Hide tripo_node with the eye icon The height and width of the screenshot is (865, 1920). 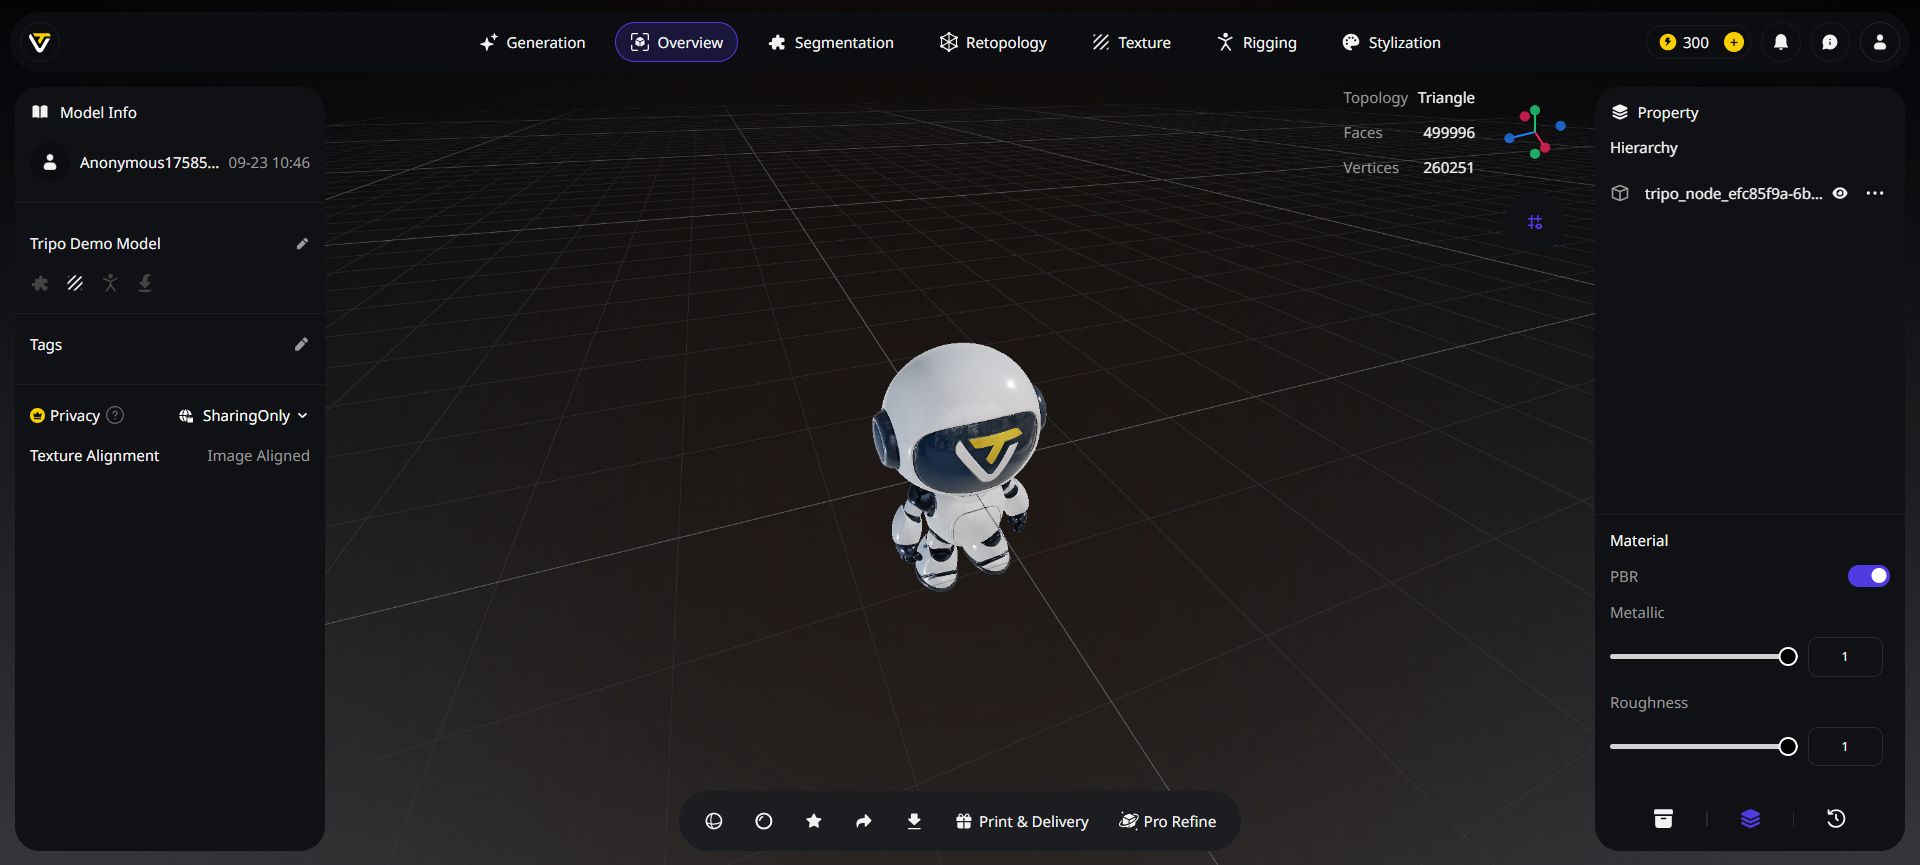pos(1840,193)
